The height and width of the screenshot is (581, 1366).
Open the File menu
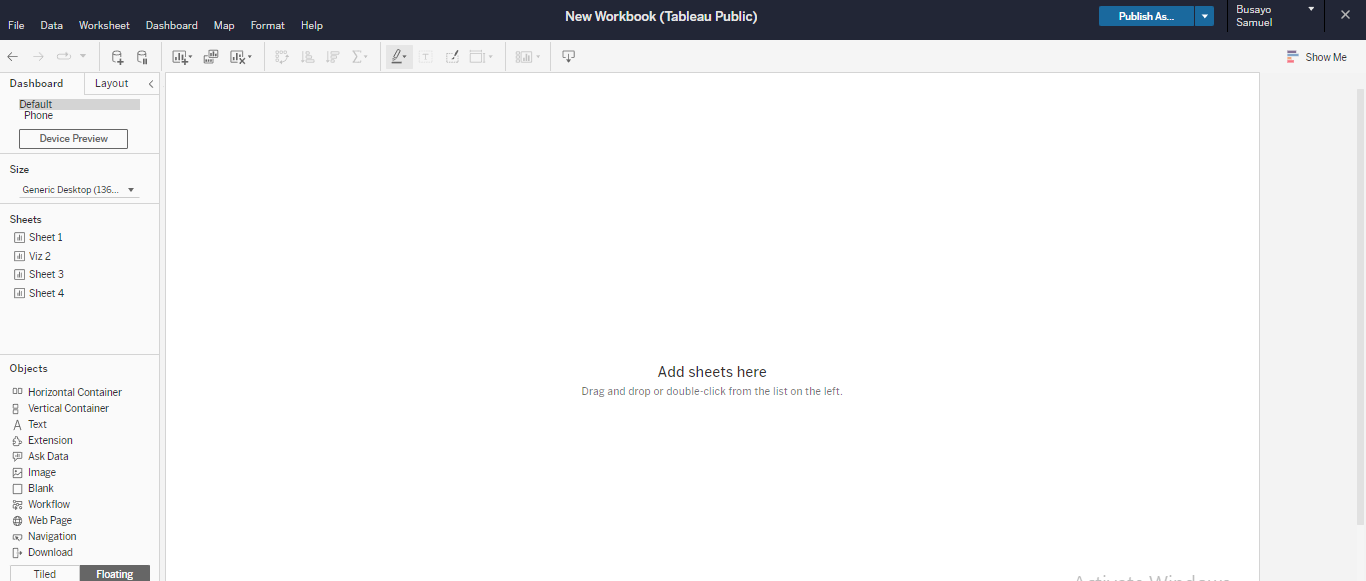click(x=16, y=25)
